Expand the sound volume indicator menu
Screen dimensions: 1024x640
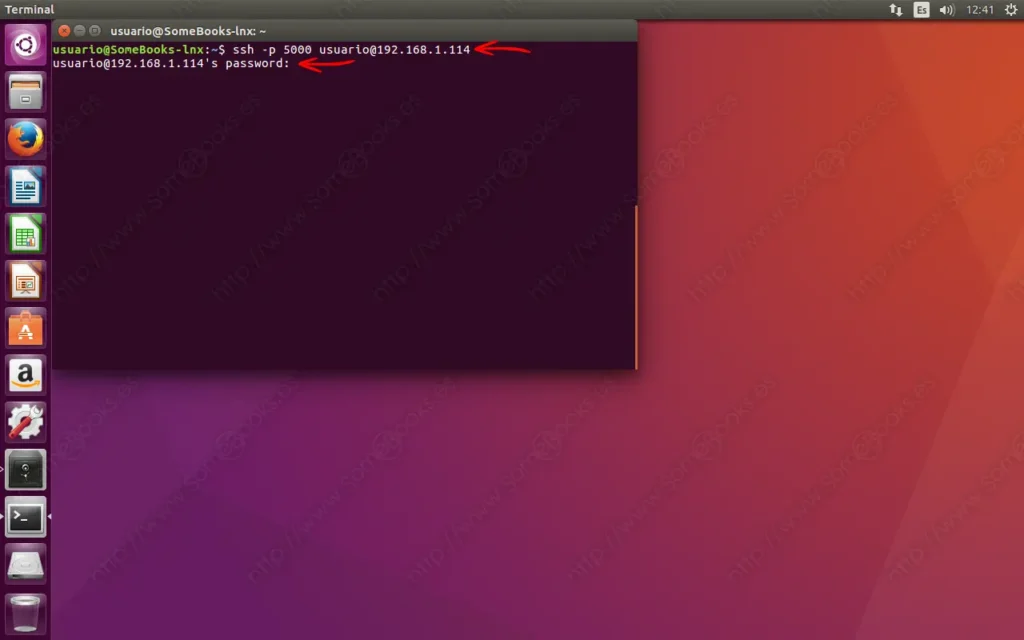pos(947,10)
